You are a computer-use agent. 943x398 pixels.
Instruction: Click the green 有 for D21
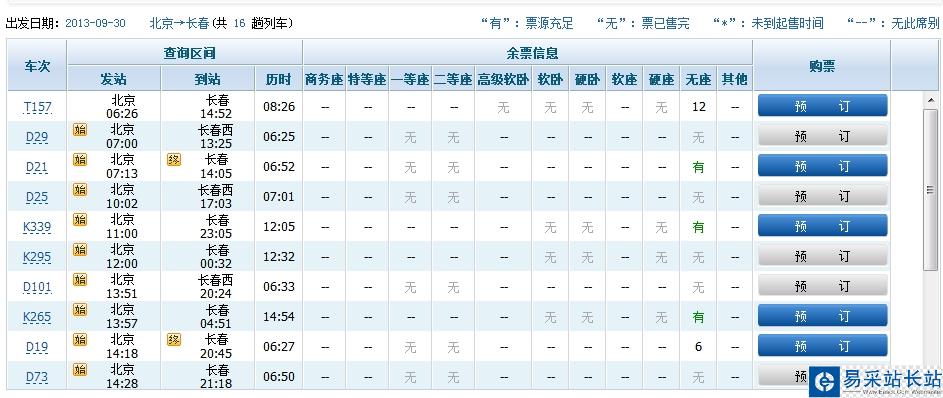698,167
